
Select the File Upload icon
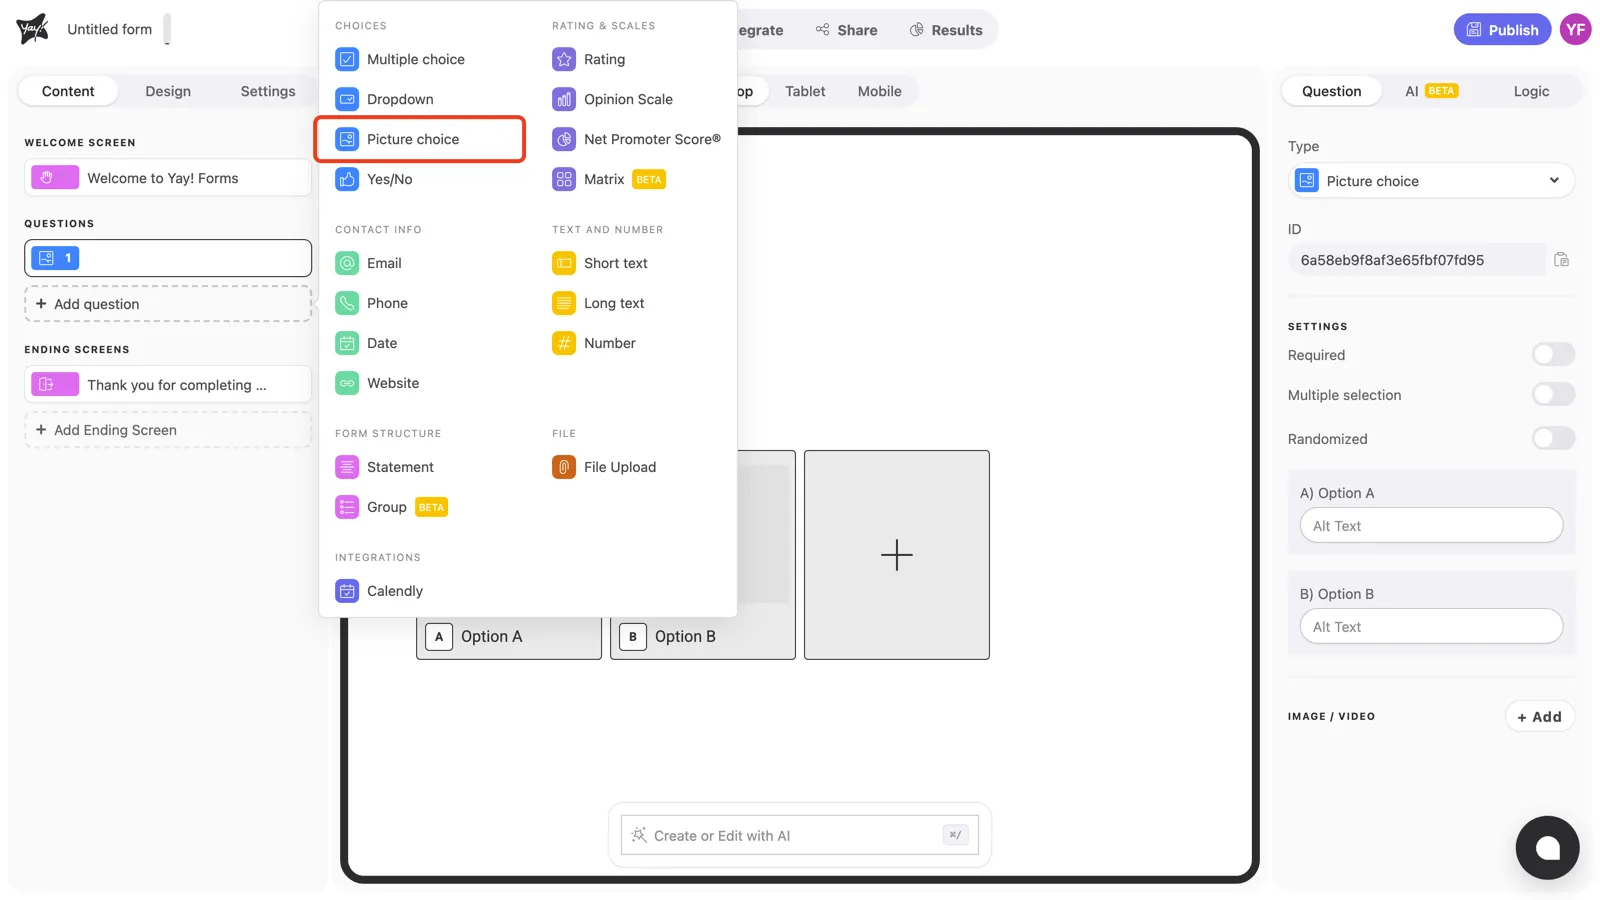coord(564,467)
